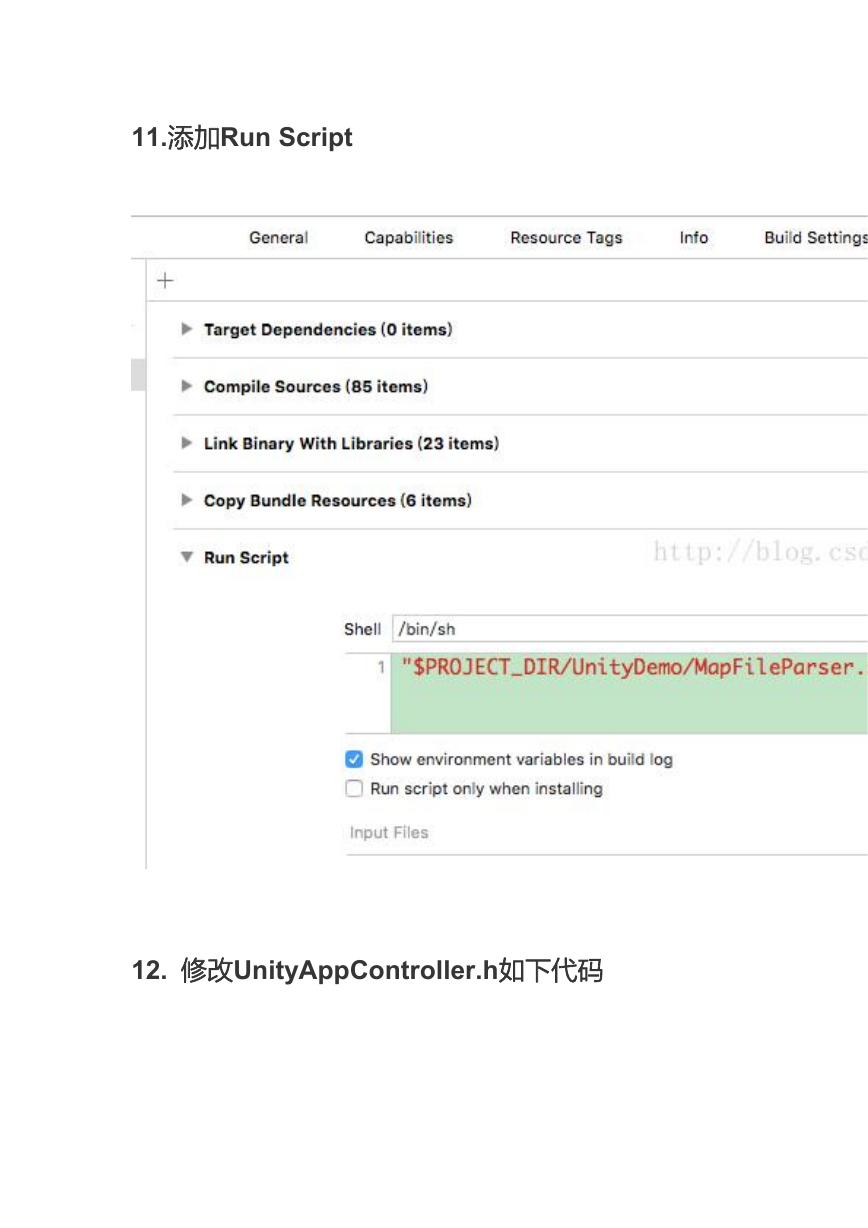Go to the Info tab
Image resolution: width=868 pixels, height=1228 pixels.
click(x=694, y=238)
